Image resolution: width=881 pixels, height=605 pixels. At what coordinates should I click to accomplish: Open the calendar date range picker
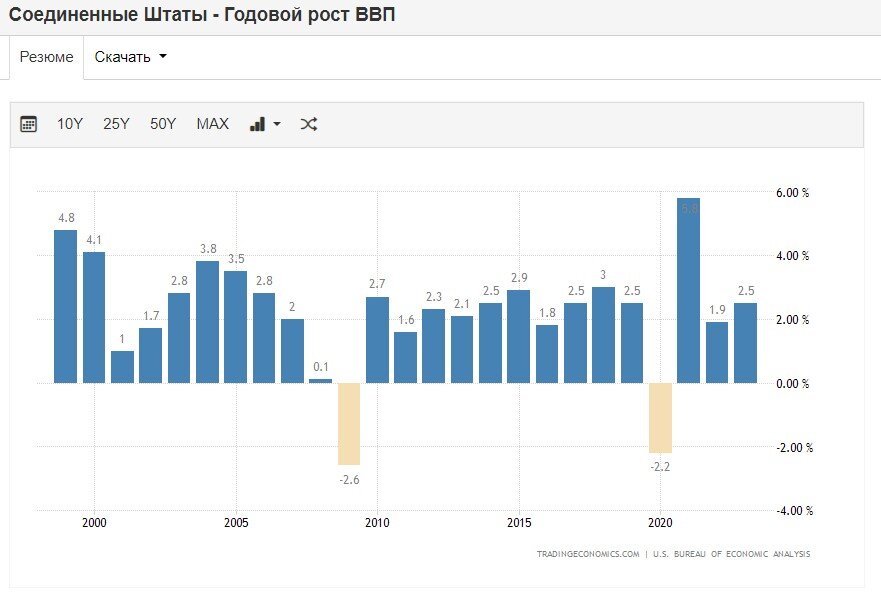[x=27, y=123]
